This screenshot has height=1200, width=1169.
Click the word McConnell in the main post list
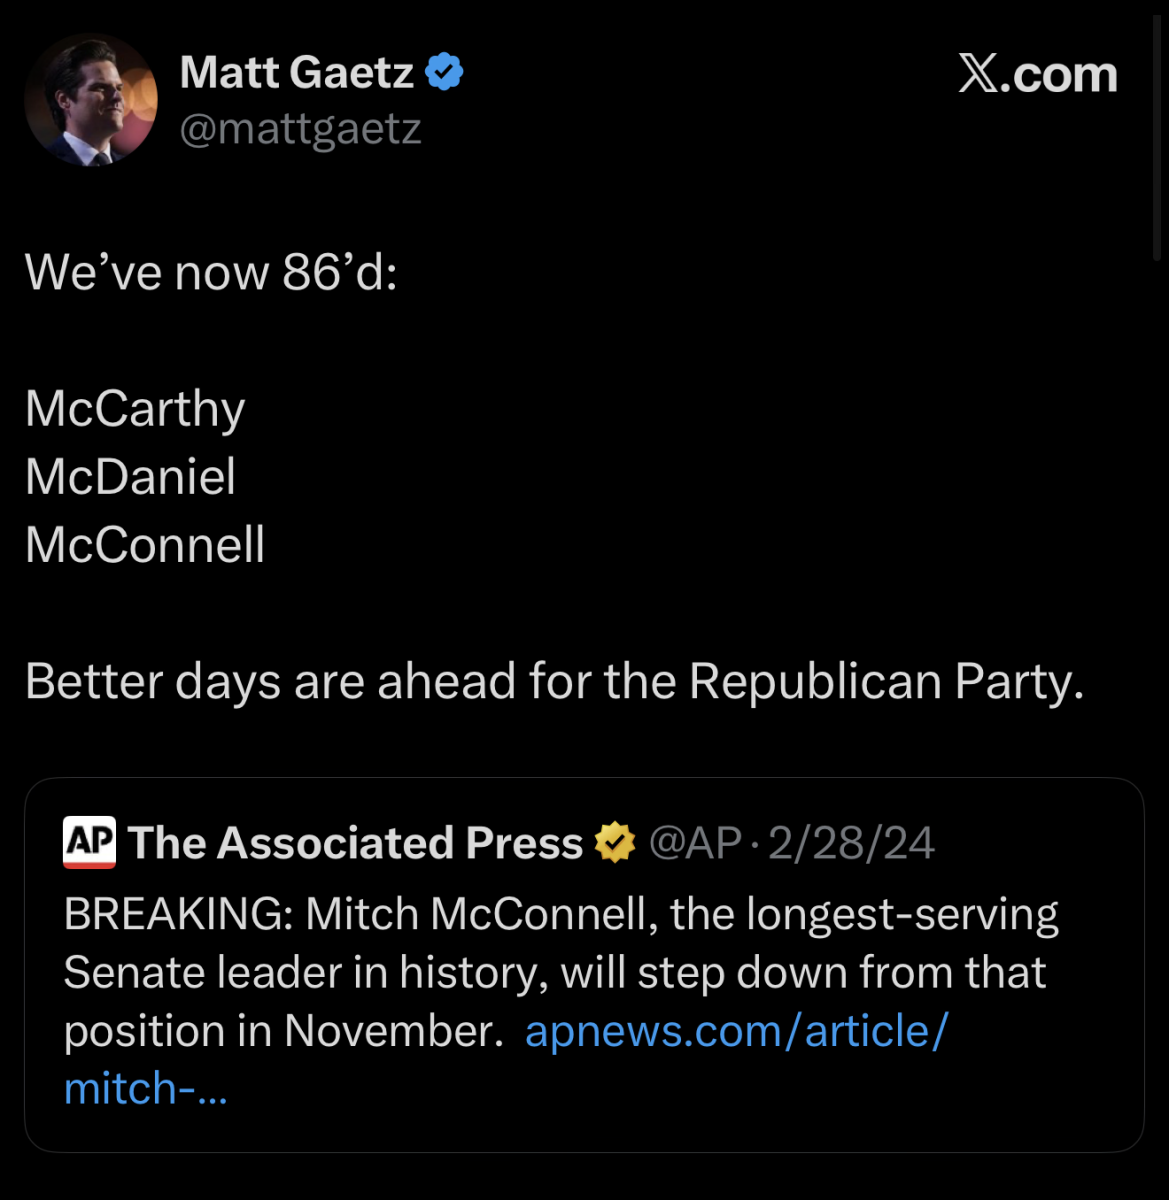coord(145,545)
